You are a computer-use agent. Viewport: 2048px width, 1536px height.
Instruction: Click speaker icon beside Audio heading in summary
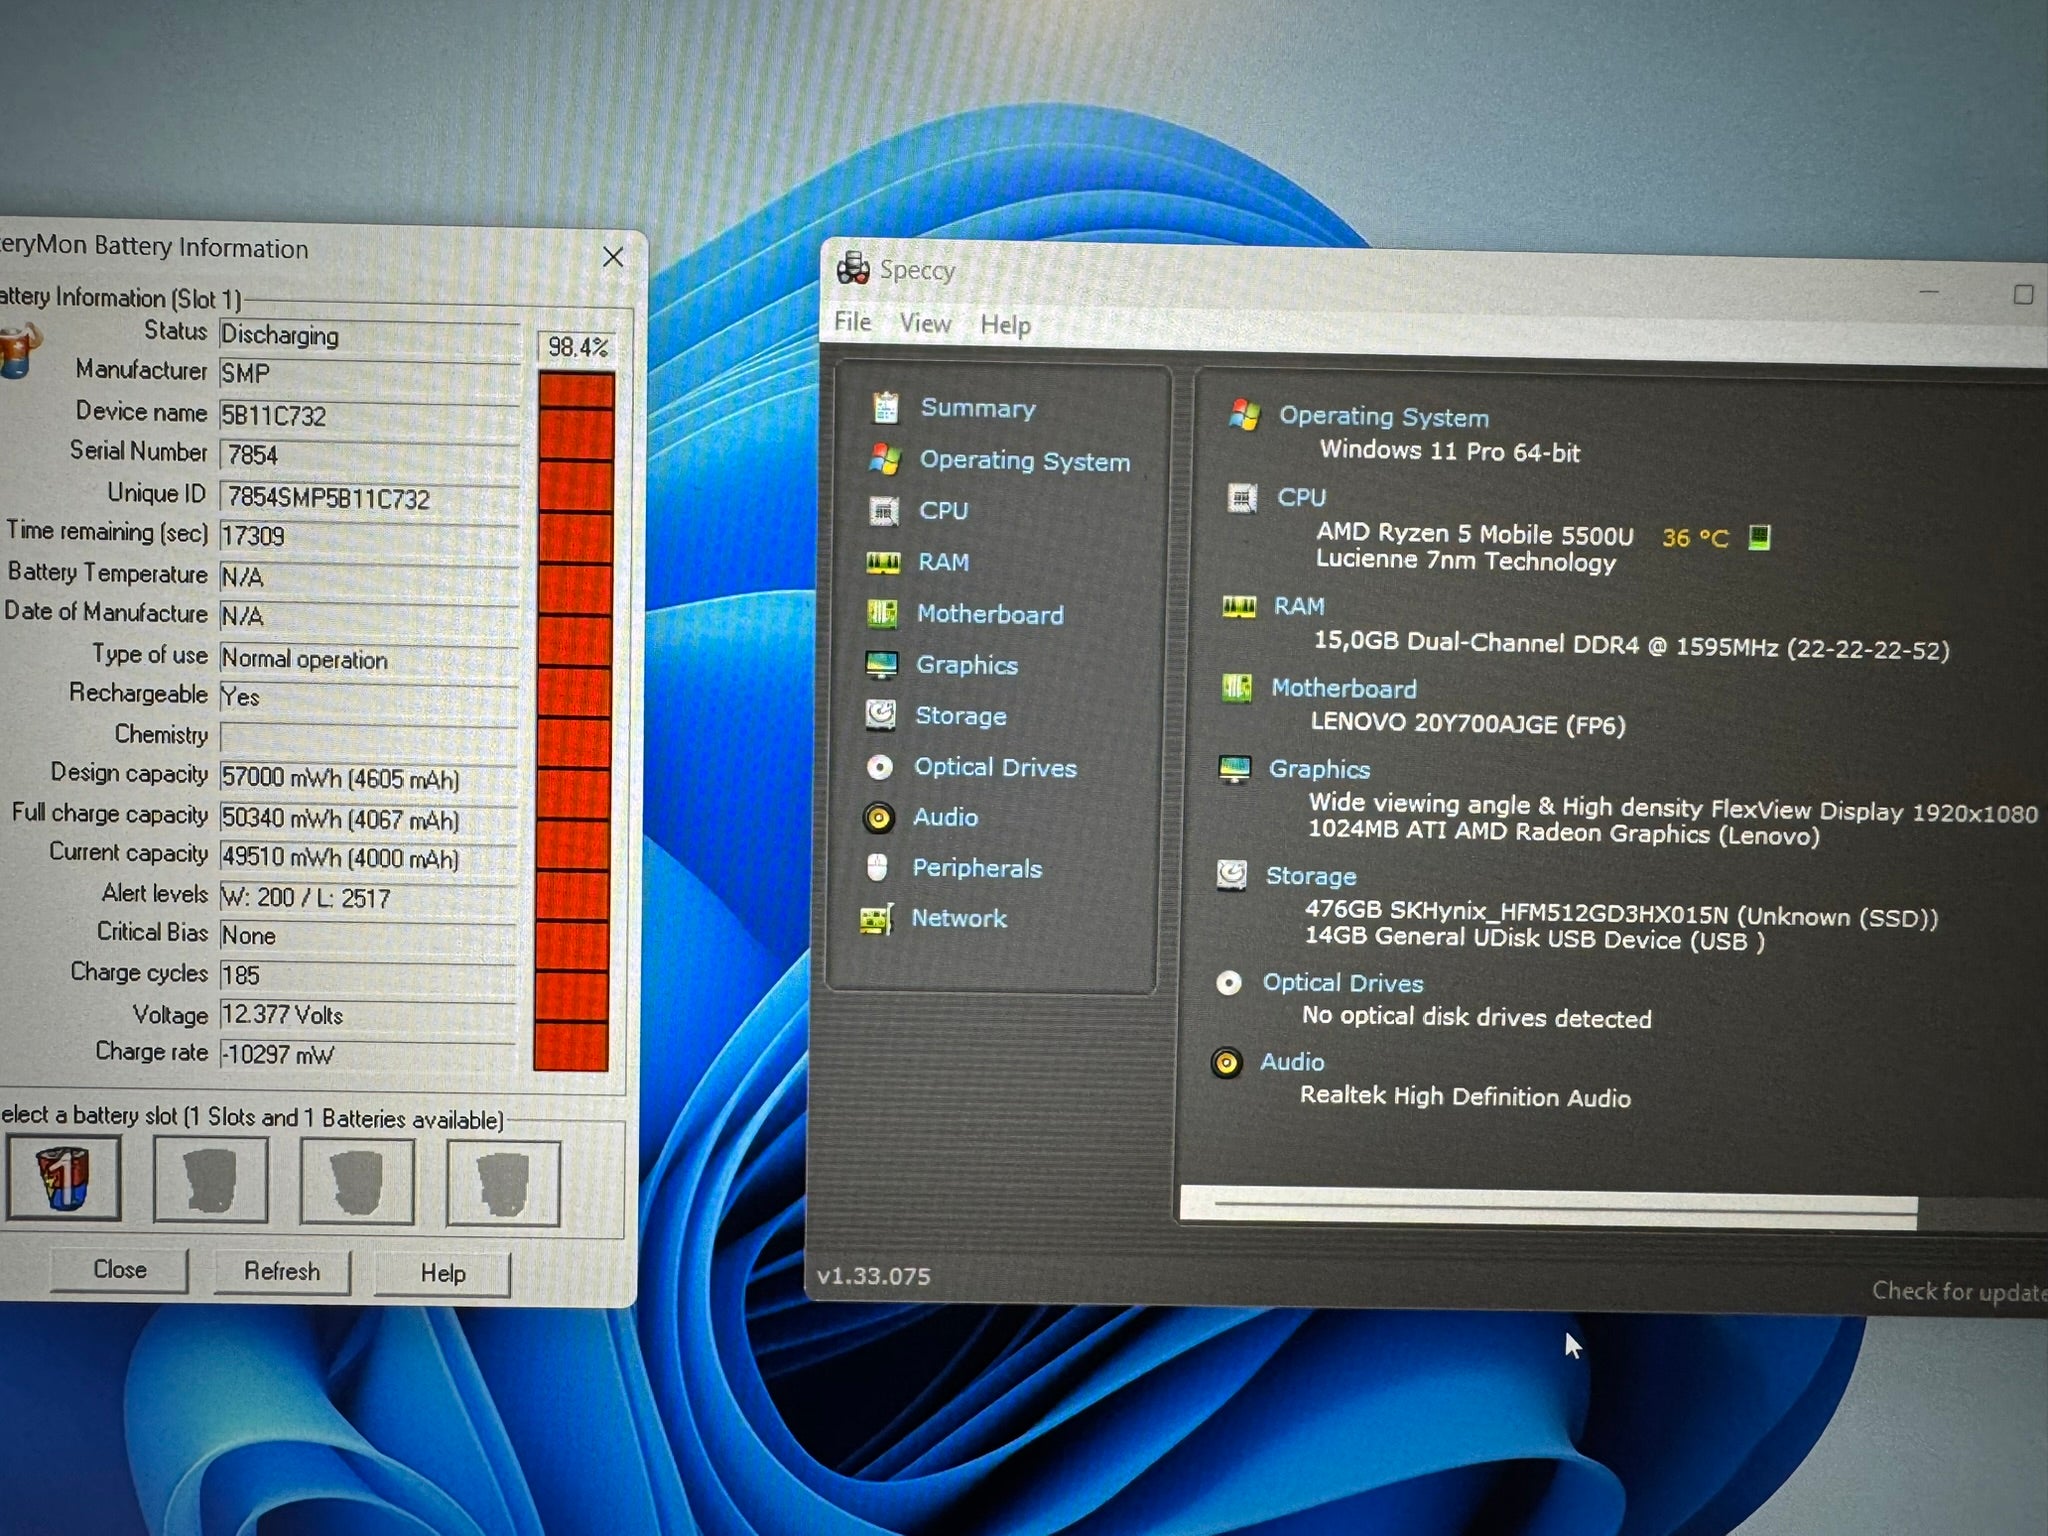[x=1226, y=1062]
